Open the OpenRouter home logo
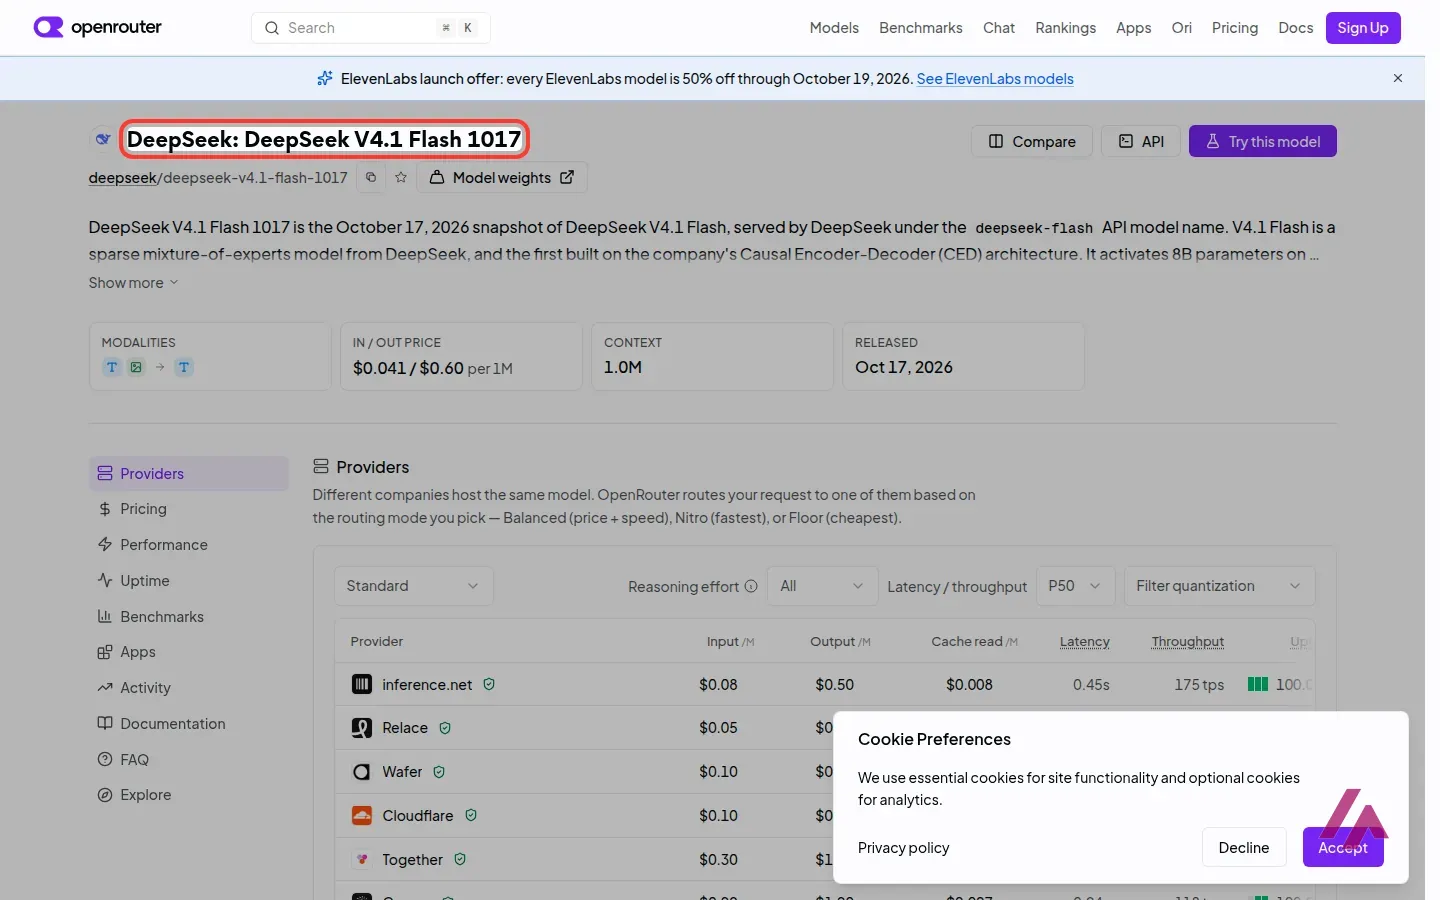Image resolution: width=1440 pixels, height=900 pixels. (97, 27)
